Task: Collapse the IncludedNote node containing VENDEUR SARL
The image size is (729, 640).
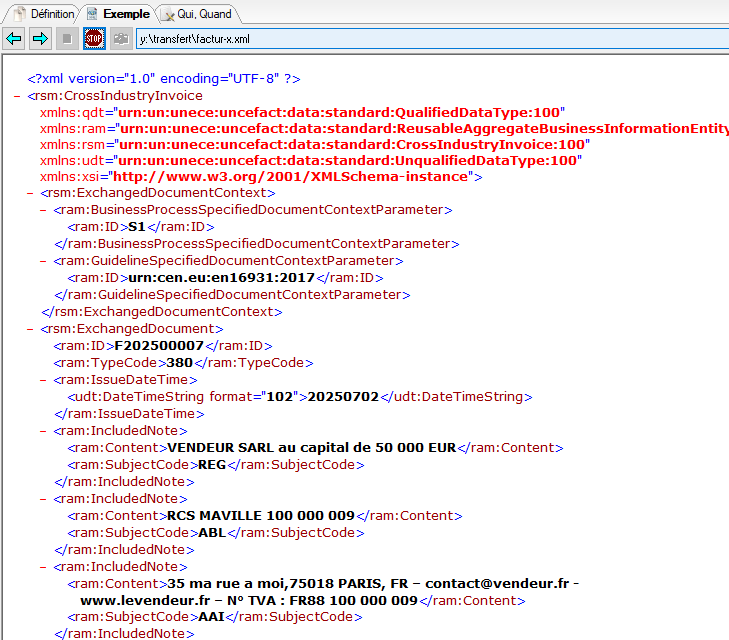Action: (x=43, y=431)
